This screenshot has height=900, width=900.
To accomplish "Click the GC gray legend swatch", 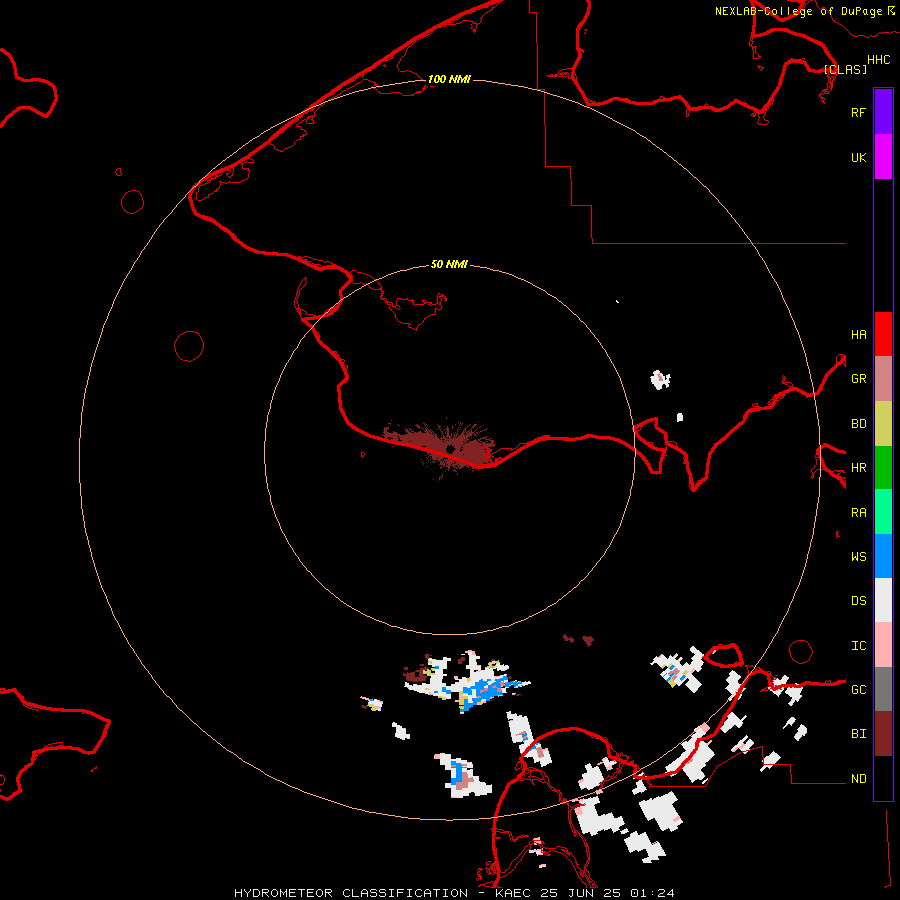I will [x=883, y=689].
